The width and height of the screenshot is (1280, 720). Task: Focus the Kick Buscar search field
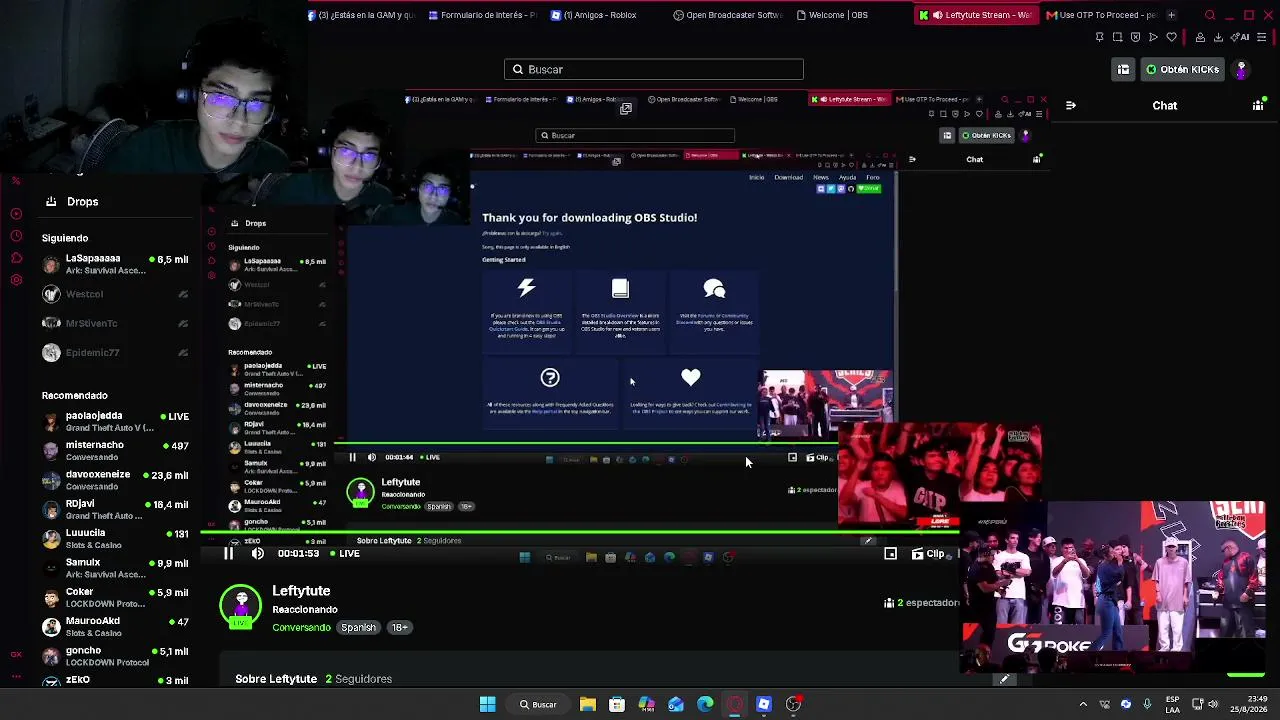coord(654,69)
